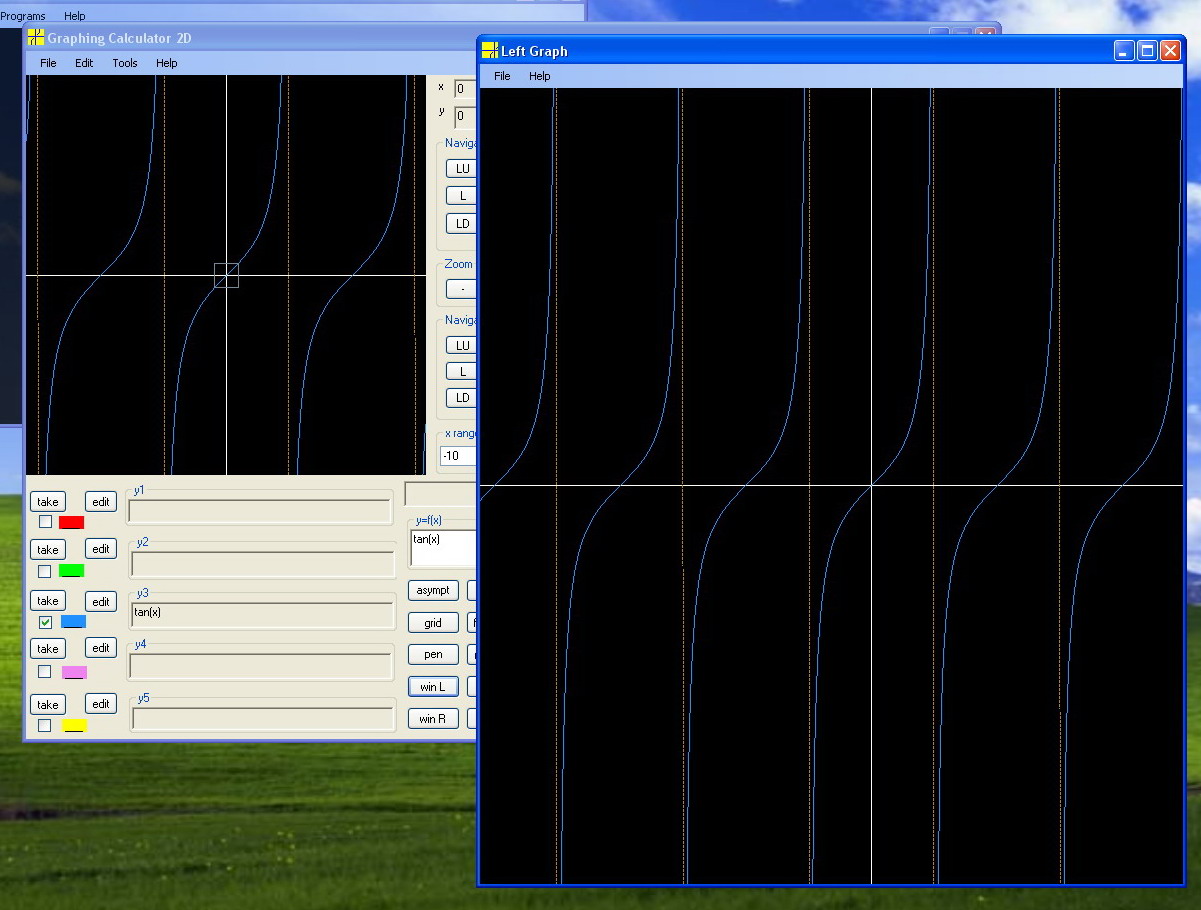
Task: Click the green color swatch for y2
Action: pyautogui.click(x=72, y=571)
